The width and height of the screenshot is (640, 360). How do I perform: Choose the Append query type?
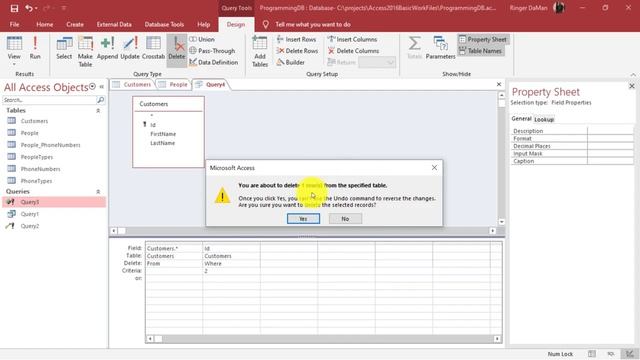click(107, 48)
